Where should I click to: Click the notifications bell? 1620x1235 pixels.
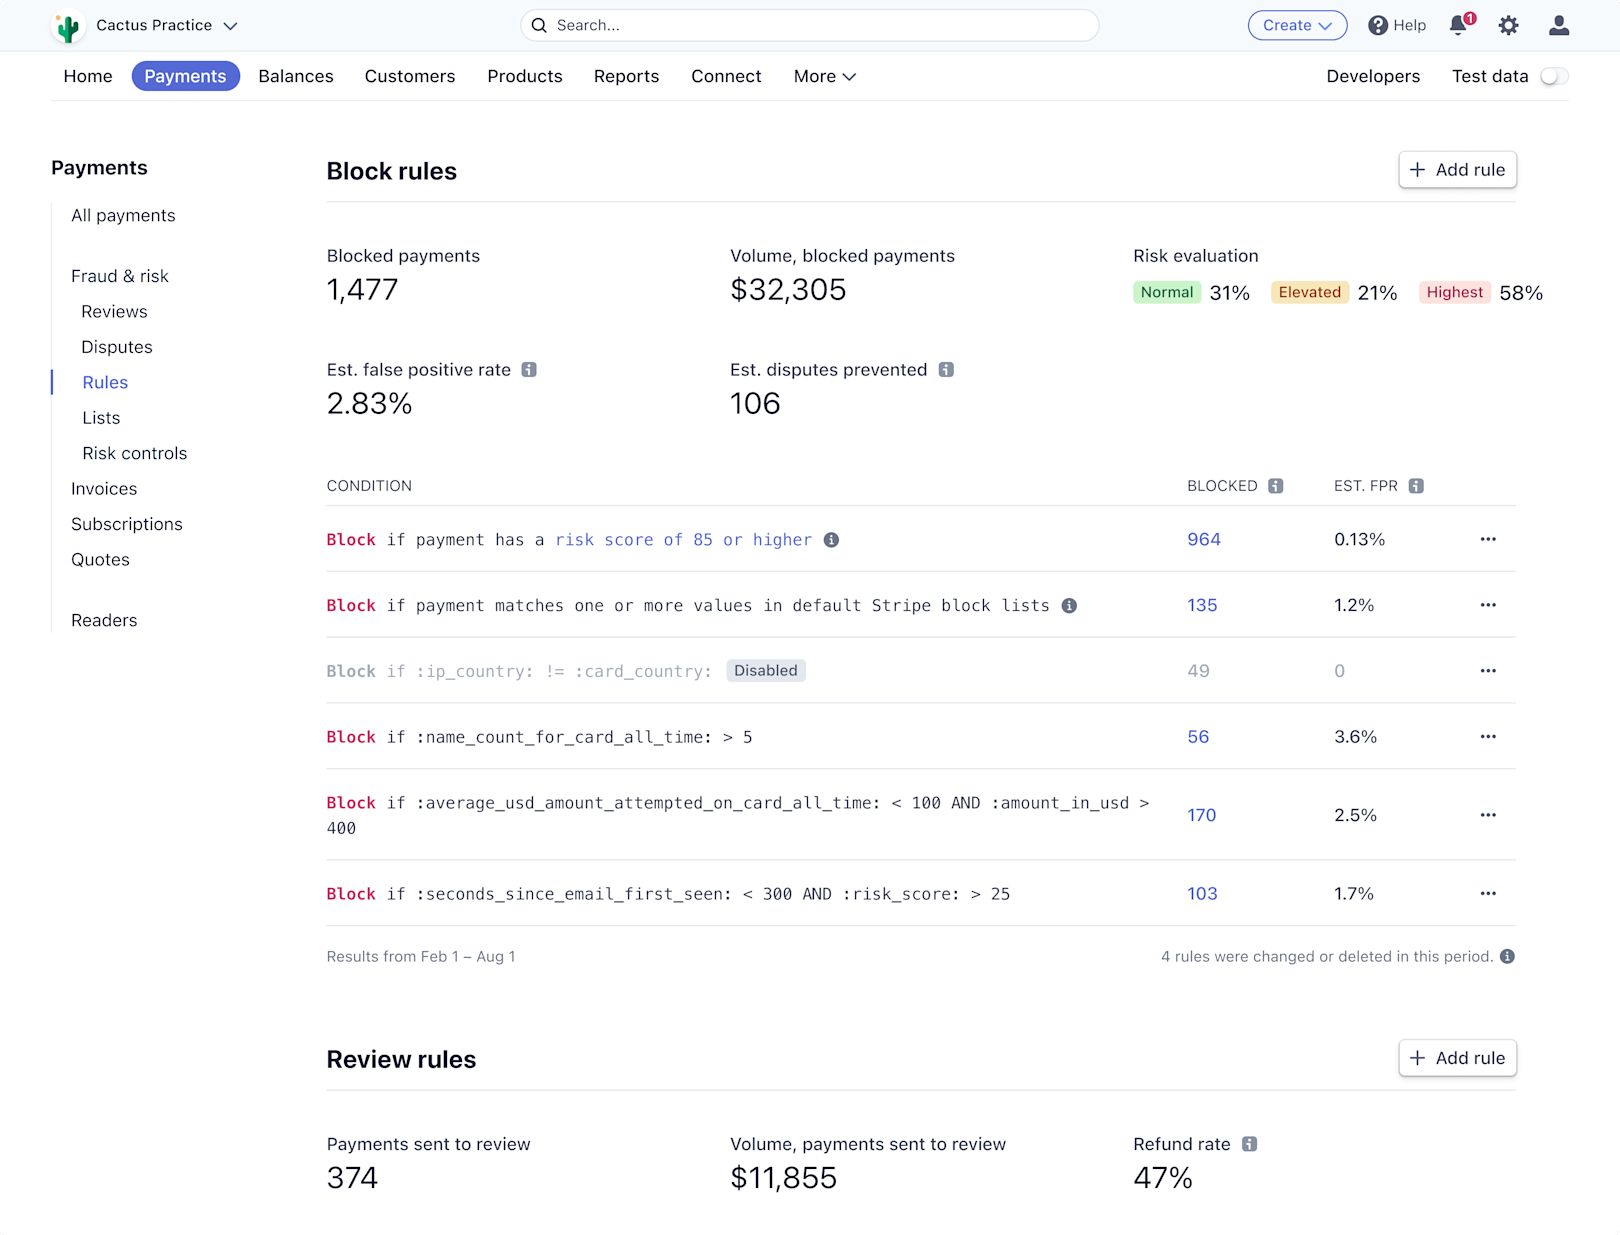pyautogui.click(x=1458, y=25)
